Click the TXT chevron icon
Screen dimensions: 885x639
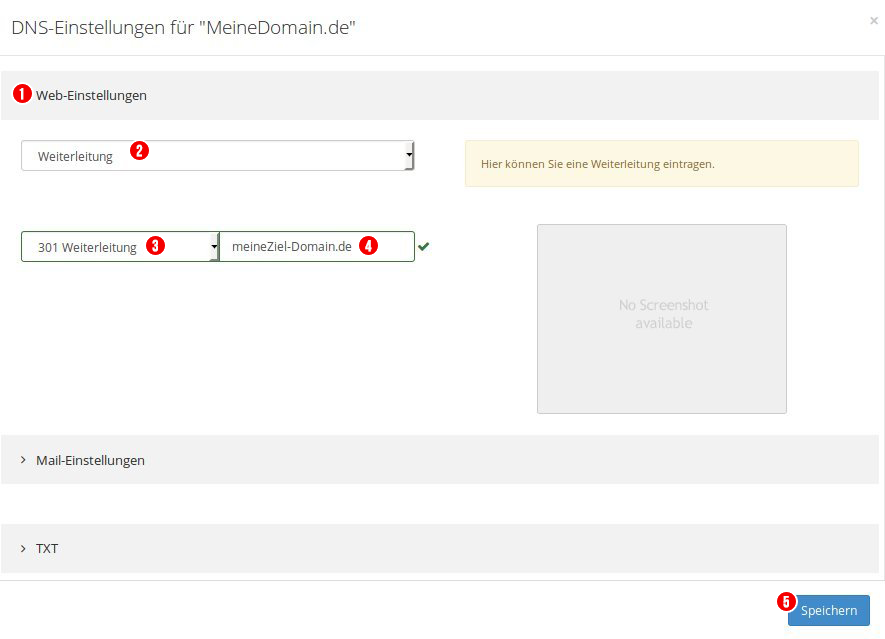tap(23, 549)
